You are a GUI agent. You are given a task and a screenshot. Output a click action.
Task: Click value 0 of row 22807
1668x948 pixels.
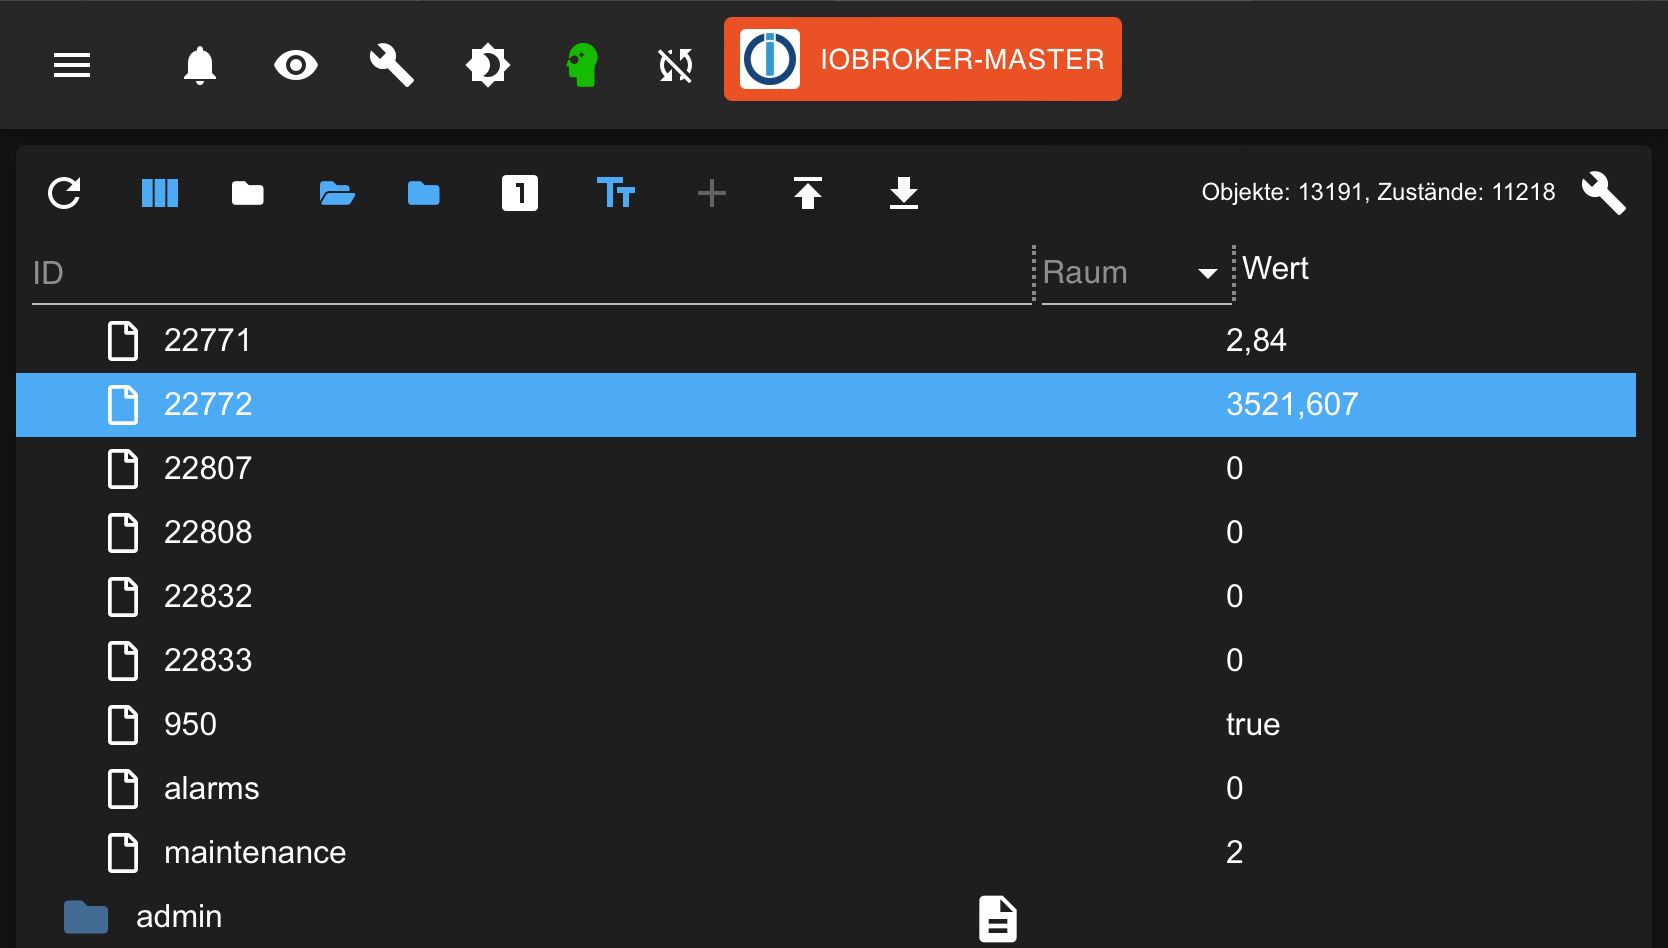[1235, 469]
